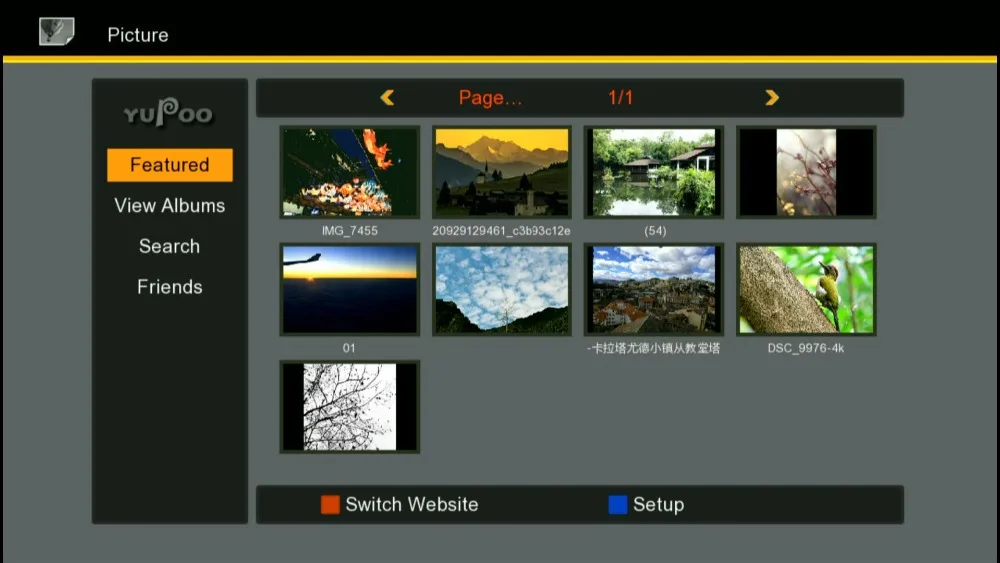Open the DSC_9976-4k woodpecker thumbnail
Image resolution: width=1000 pixels, height=563 pixels.
806,289
